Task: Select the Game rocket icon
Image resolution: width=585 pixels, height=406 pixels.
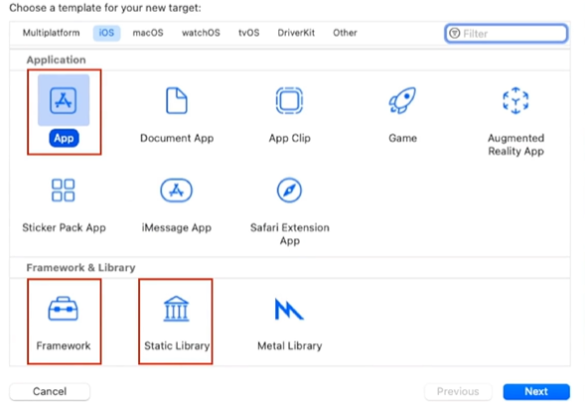Action: [402, 100]
